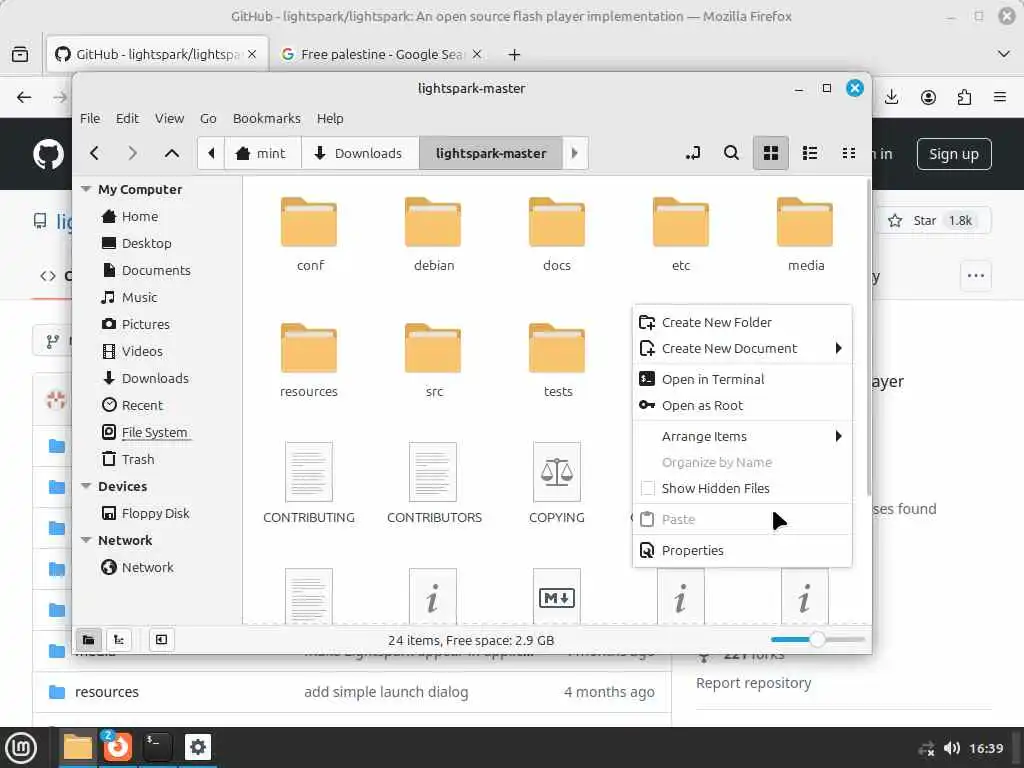Viewport: 1024px width, 768px height.
Task: Open the Edit menu
Action: tap(127, 118)
